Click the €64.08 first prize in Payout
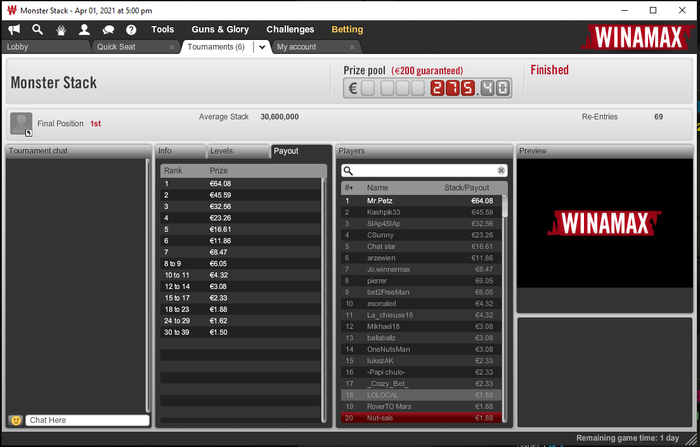The height and width of the screenshot is (447, 700). pos(221,184)
